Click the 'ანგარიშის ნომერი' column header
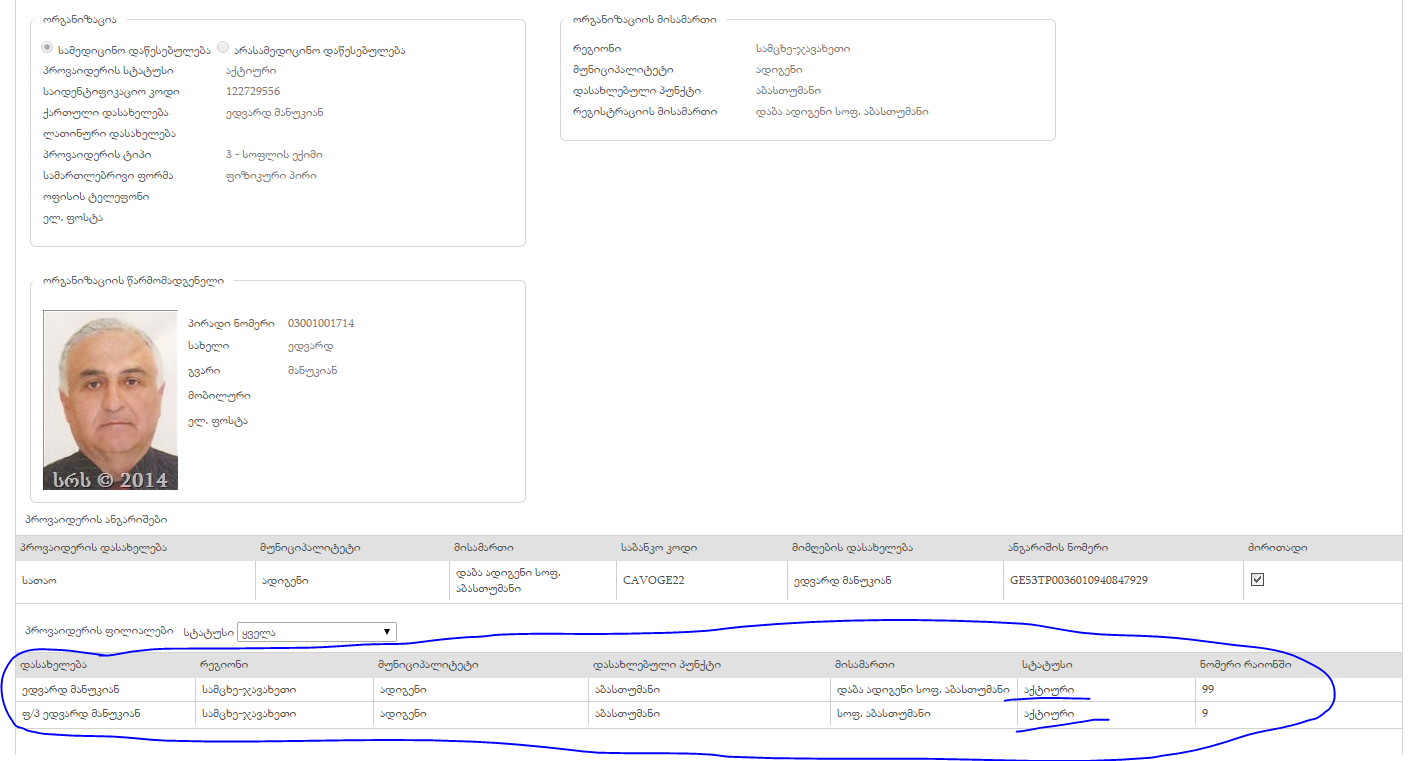The width and height of the screenshot is (1424, 761). click(x=1057, y=548)
